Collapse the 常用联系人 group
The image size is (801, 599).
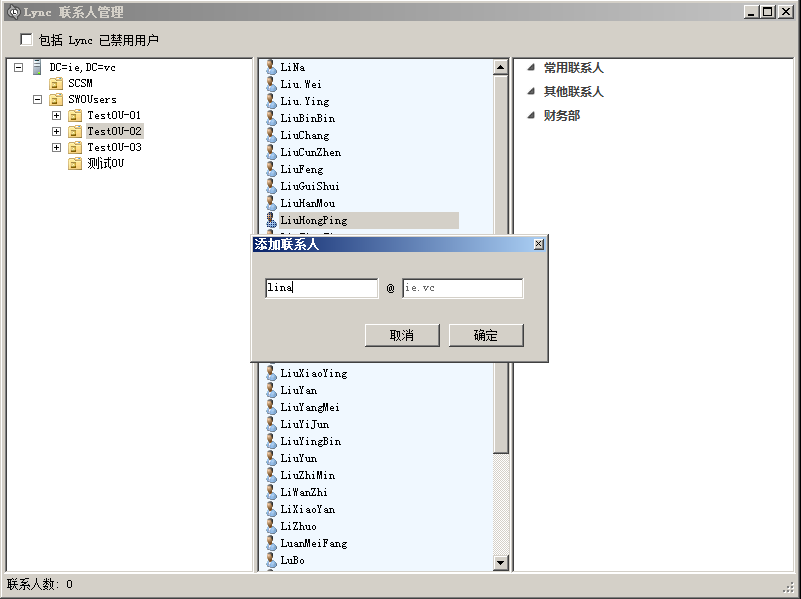(x=531, y=68)
